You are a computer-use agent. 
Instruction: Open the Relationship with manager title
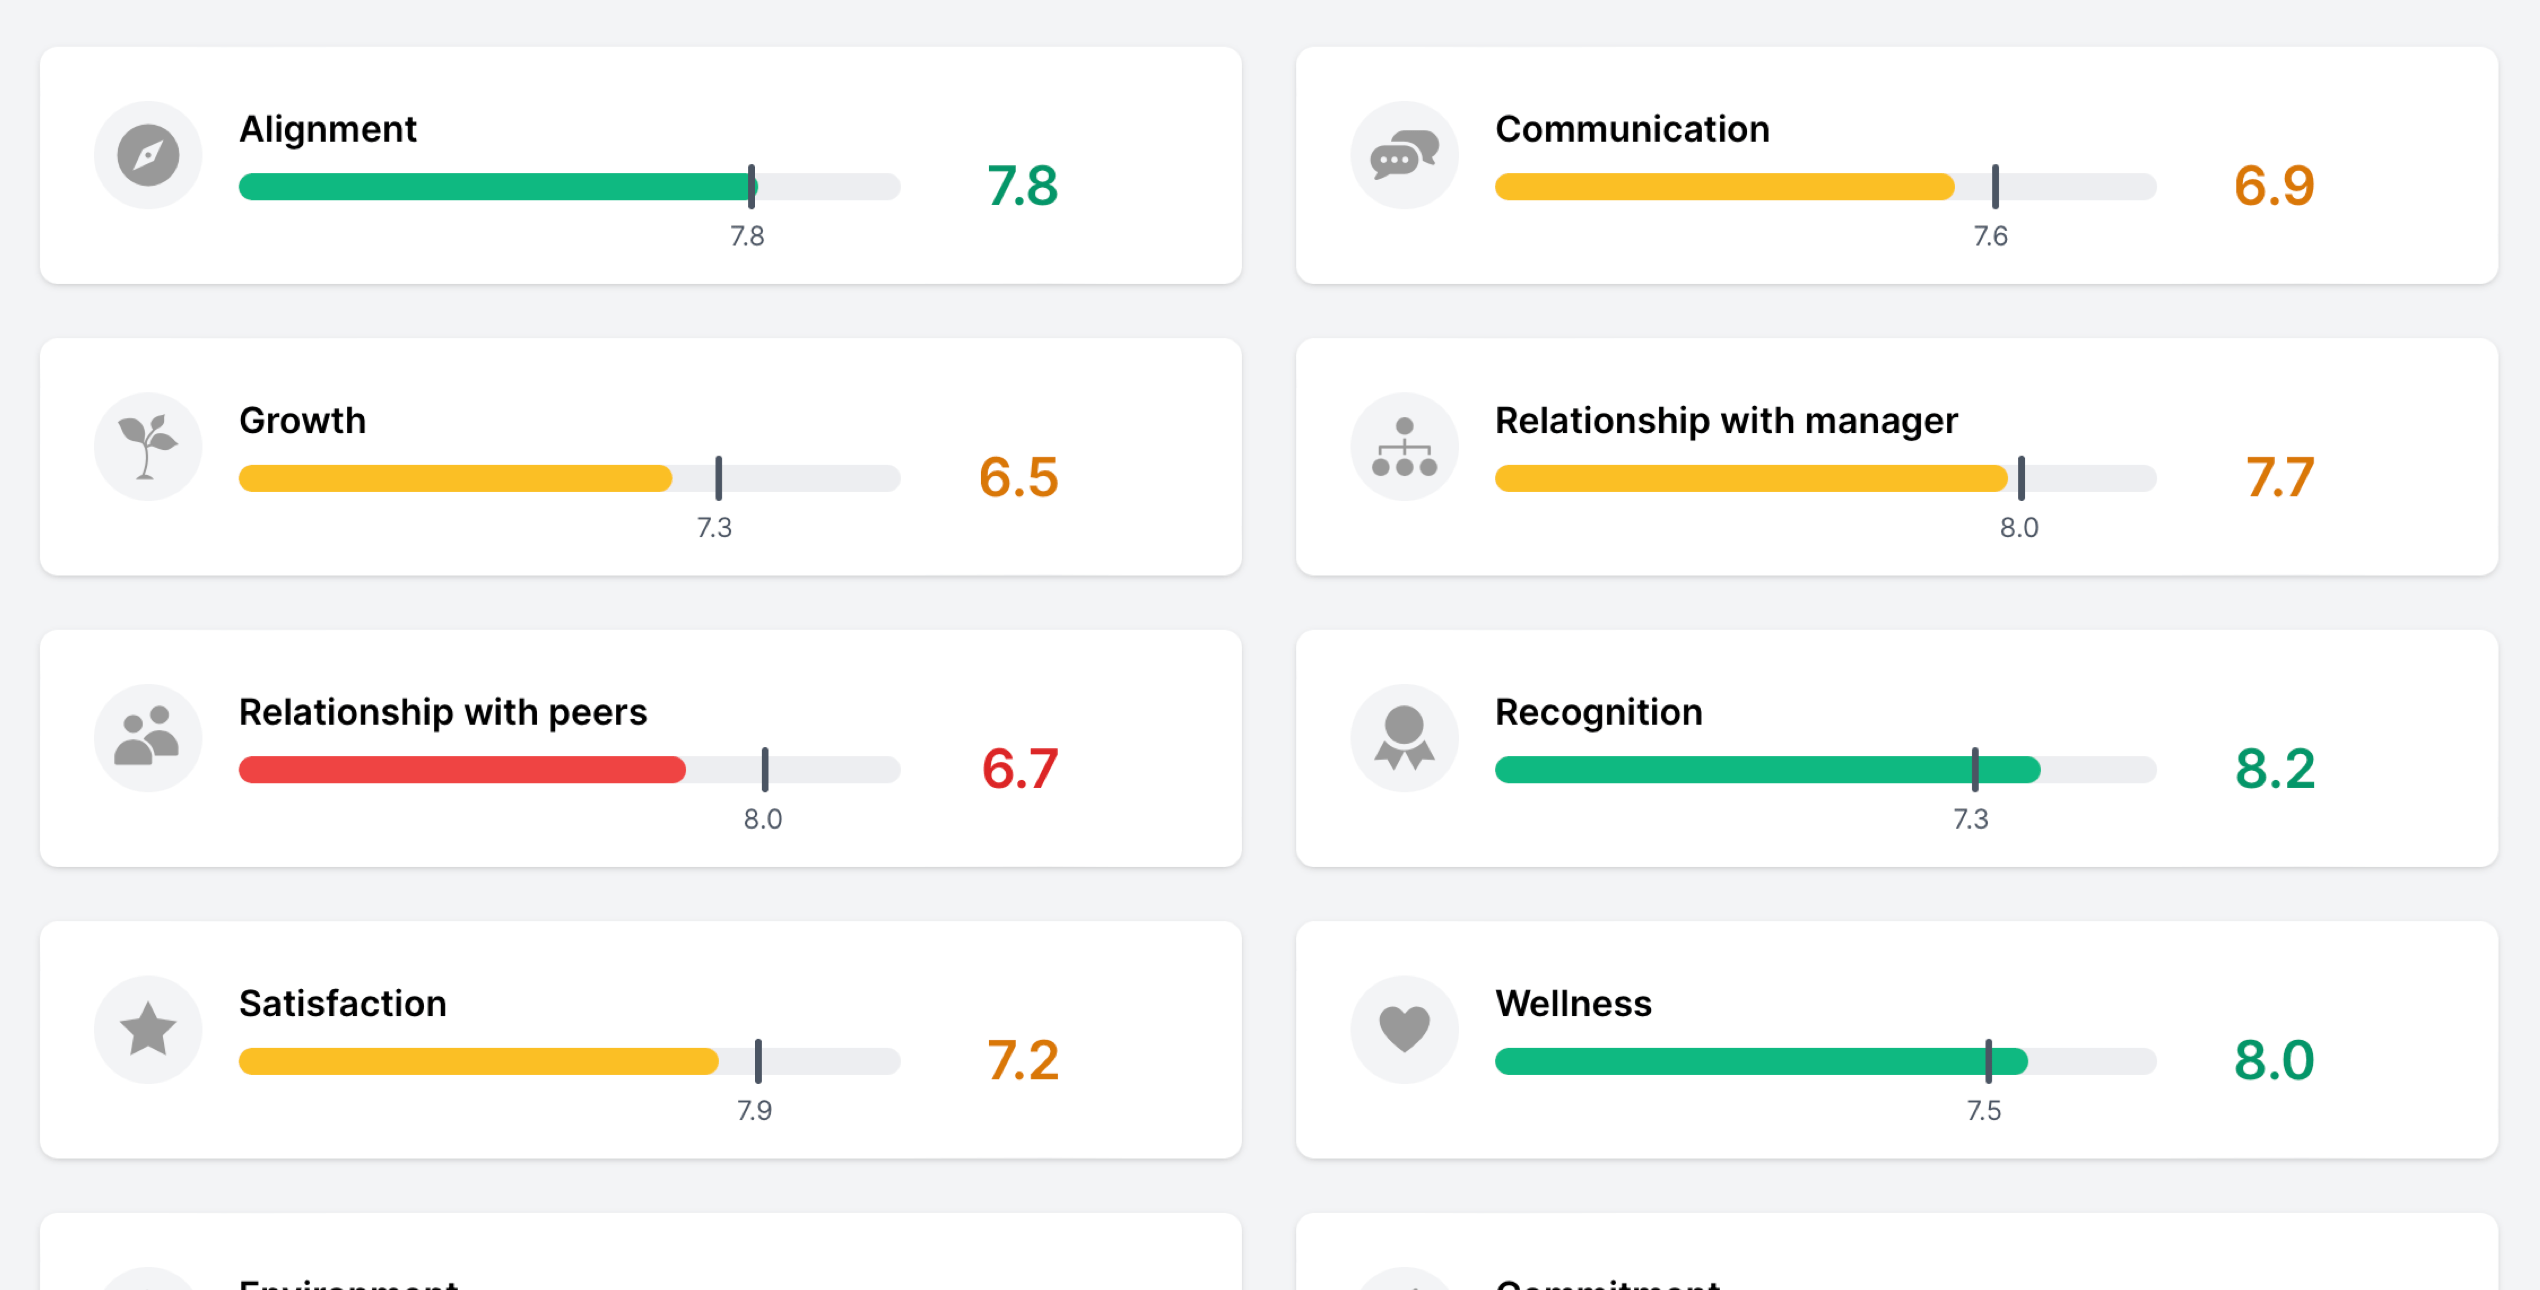coord(1725,421)
